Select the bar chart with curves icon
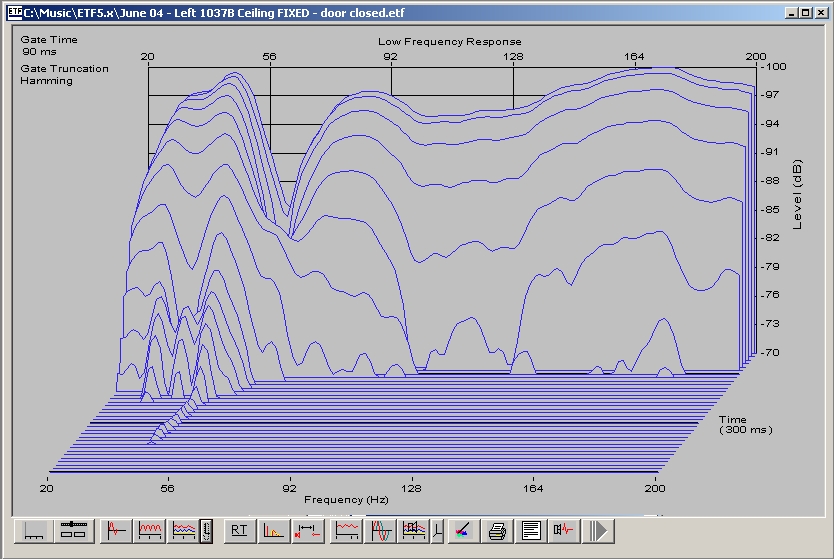This screenshot has width=834, height=559. [413, 530]
